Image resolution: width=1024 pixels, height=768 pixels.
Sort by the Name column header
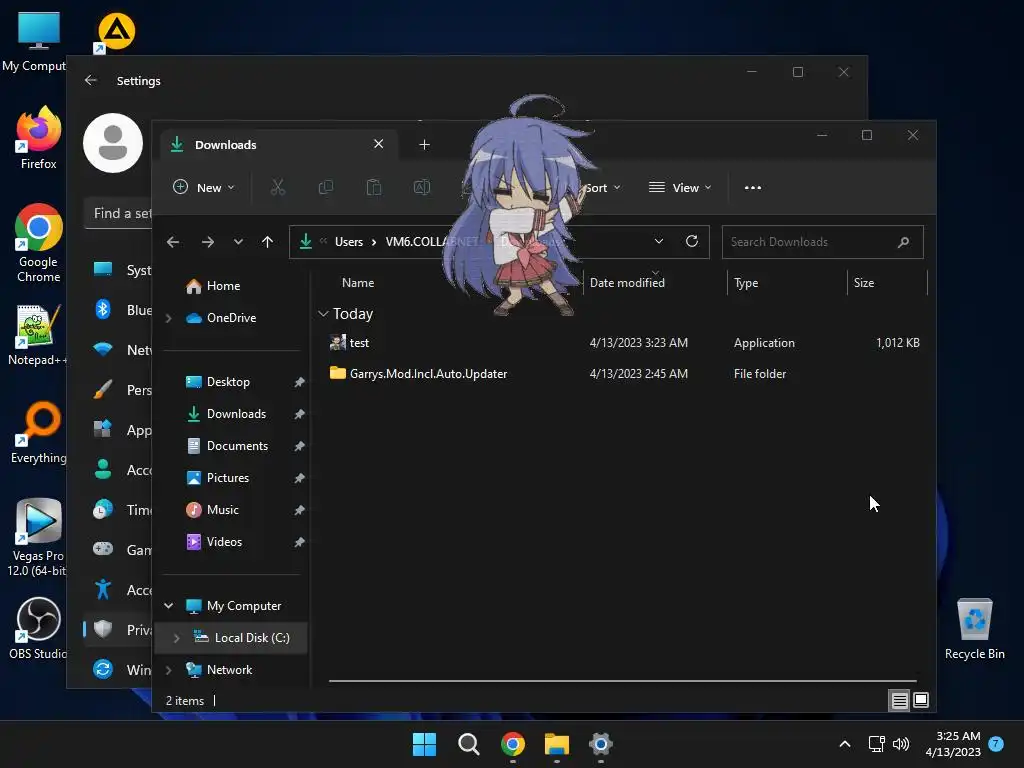click(358, 283)
